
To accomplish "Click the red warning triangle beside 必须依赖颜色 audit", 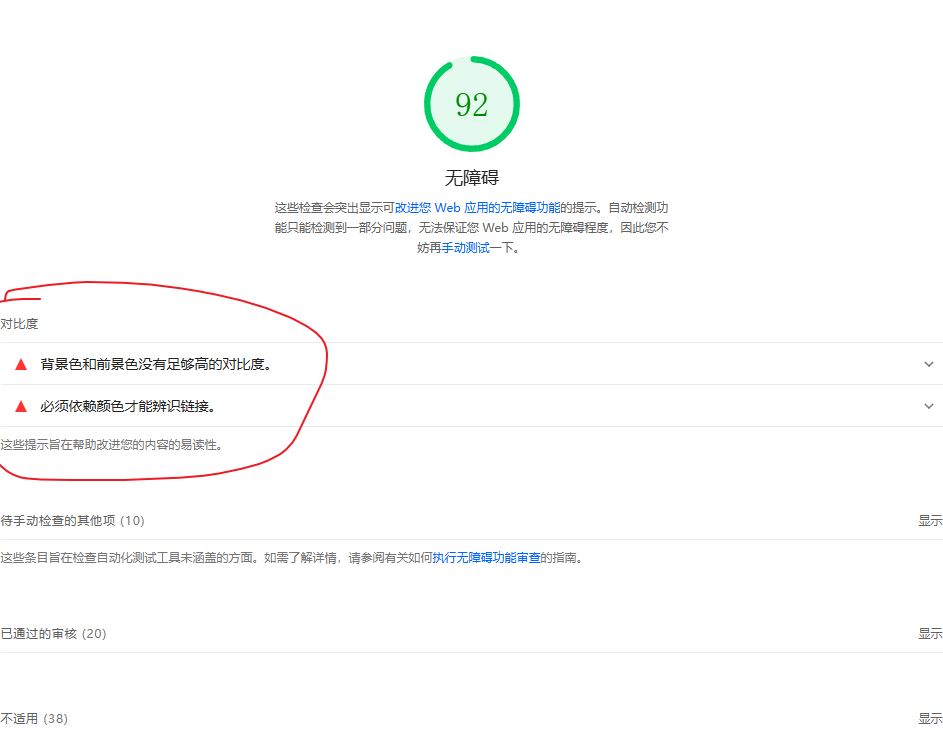I will [21, 406].
